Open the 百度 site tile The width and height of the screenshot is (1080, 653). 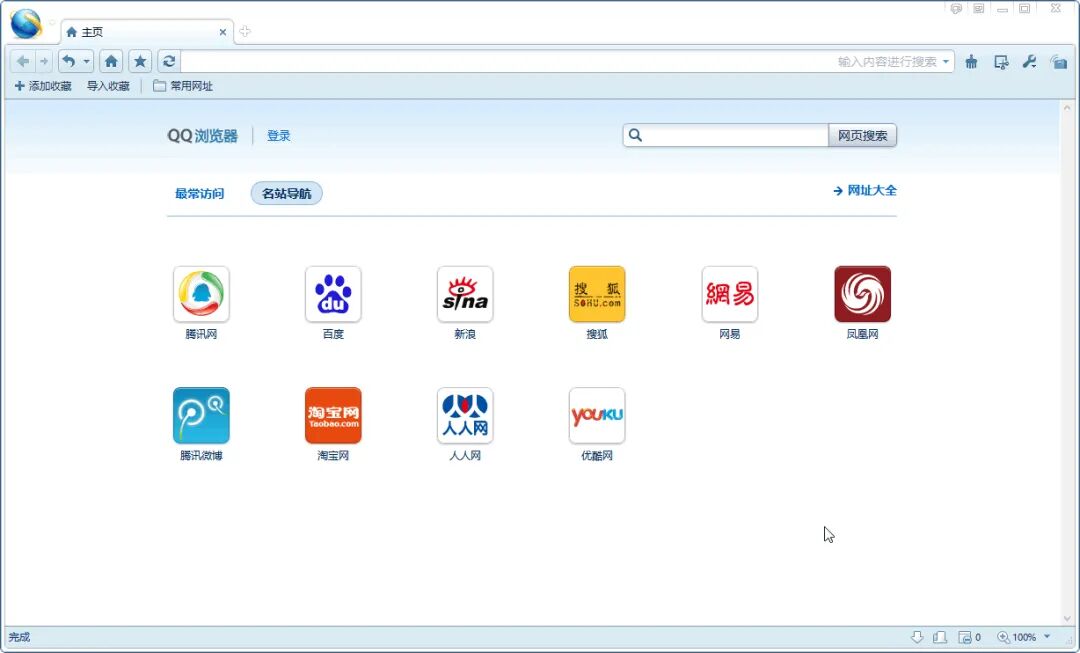tap(333, 294)
